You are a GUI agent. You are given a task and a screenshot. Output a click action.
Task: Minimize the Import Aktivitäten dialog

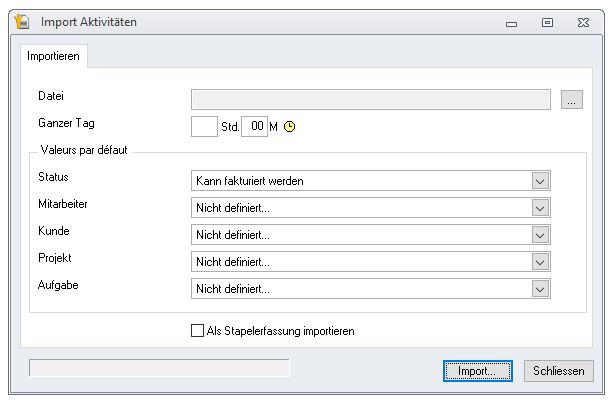(511, 24)
